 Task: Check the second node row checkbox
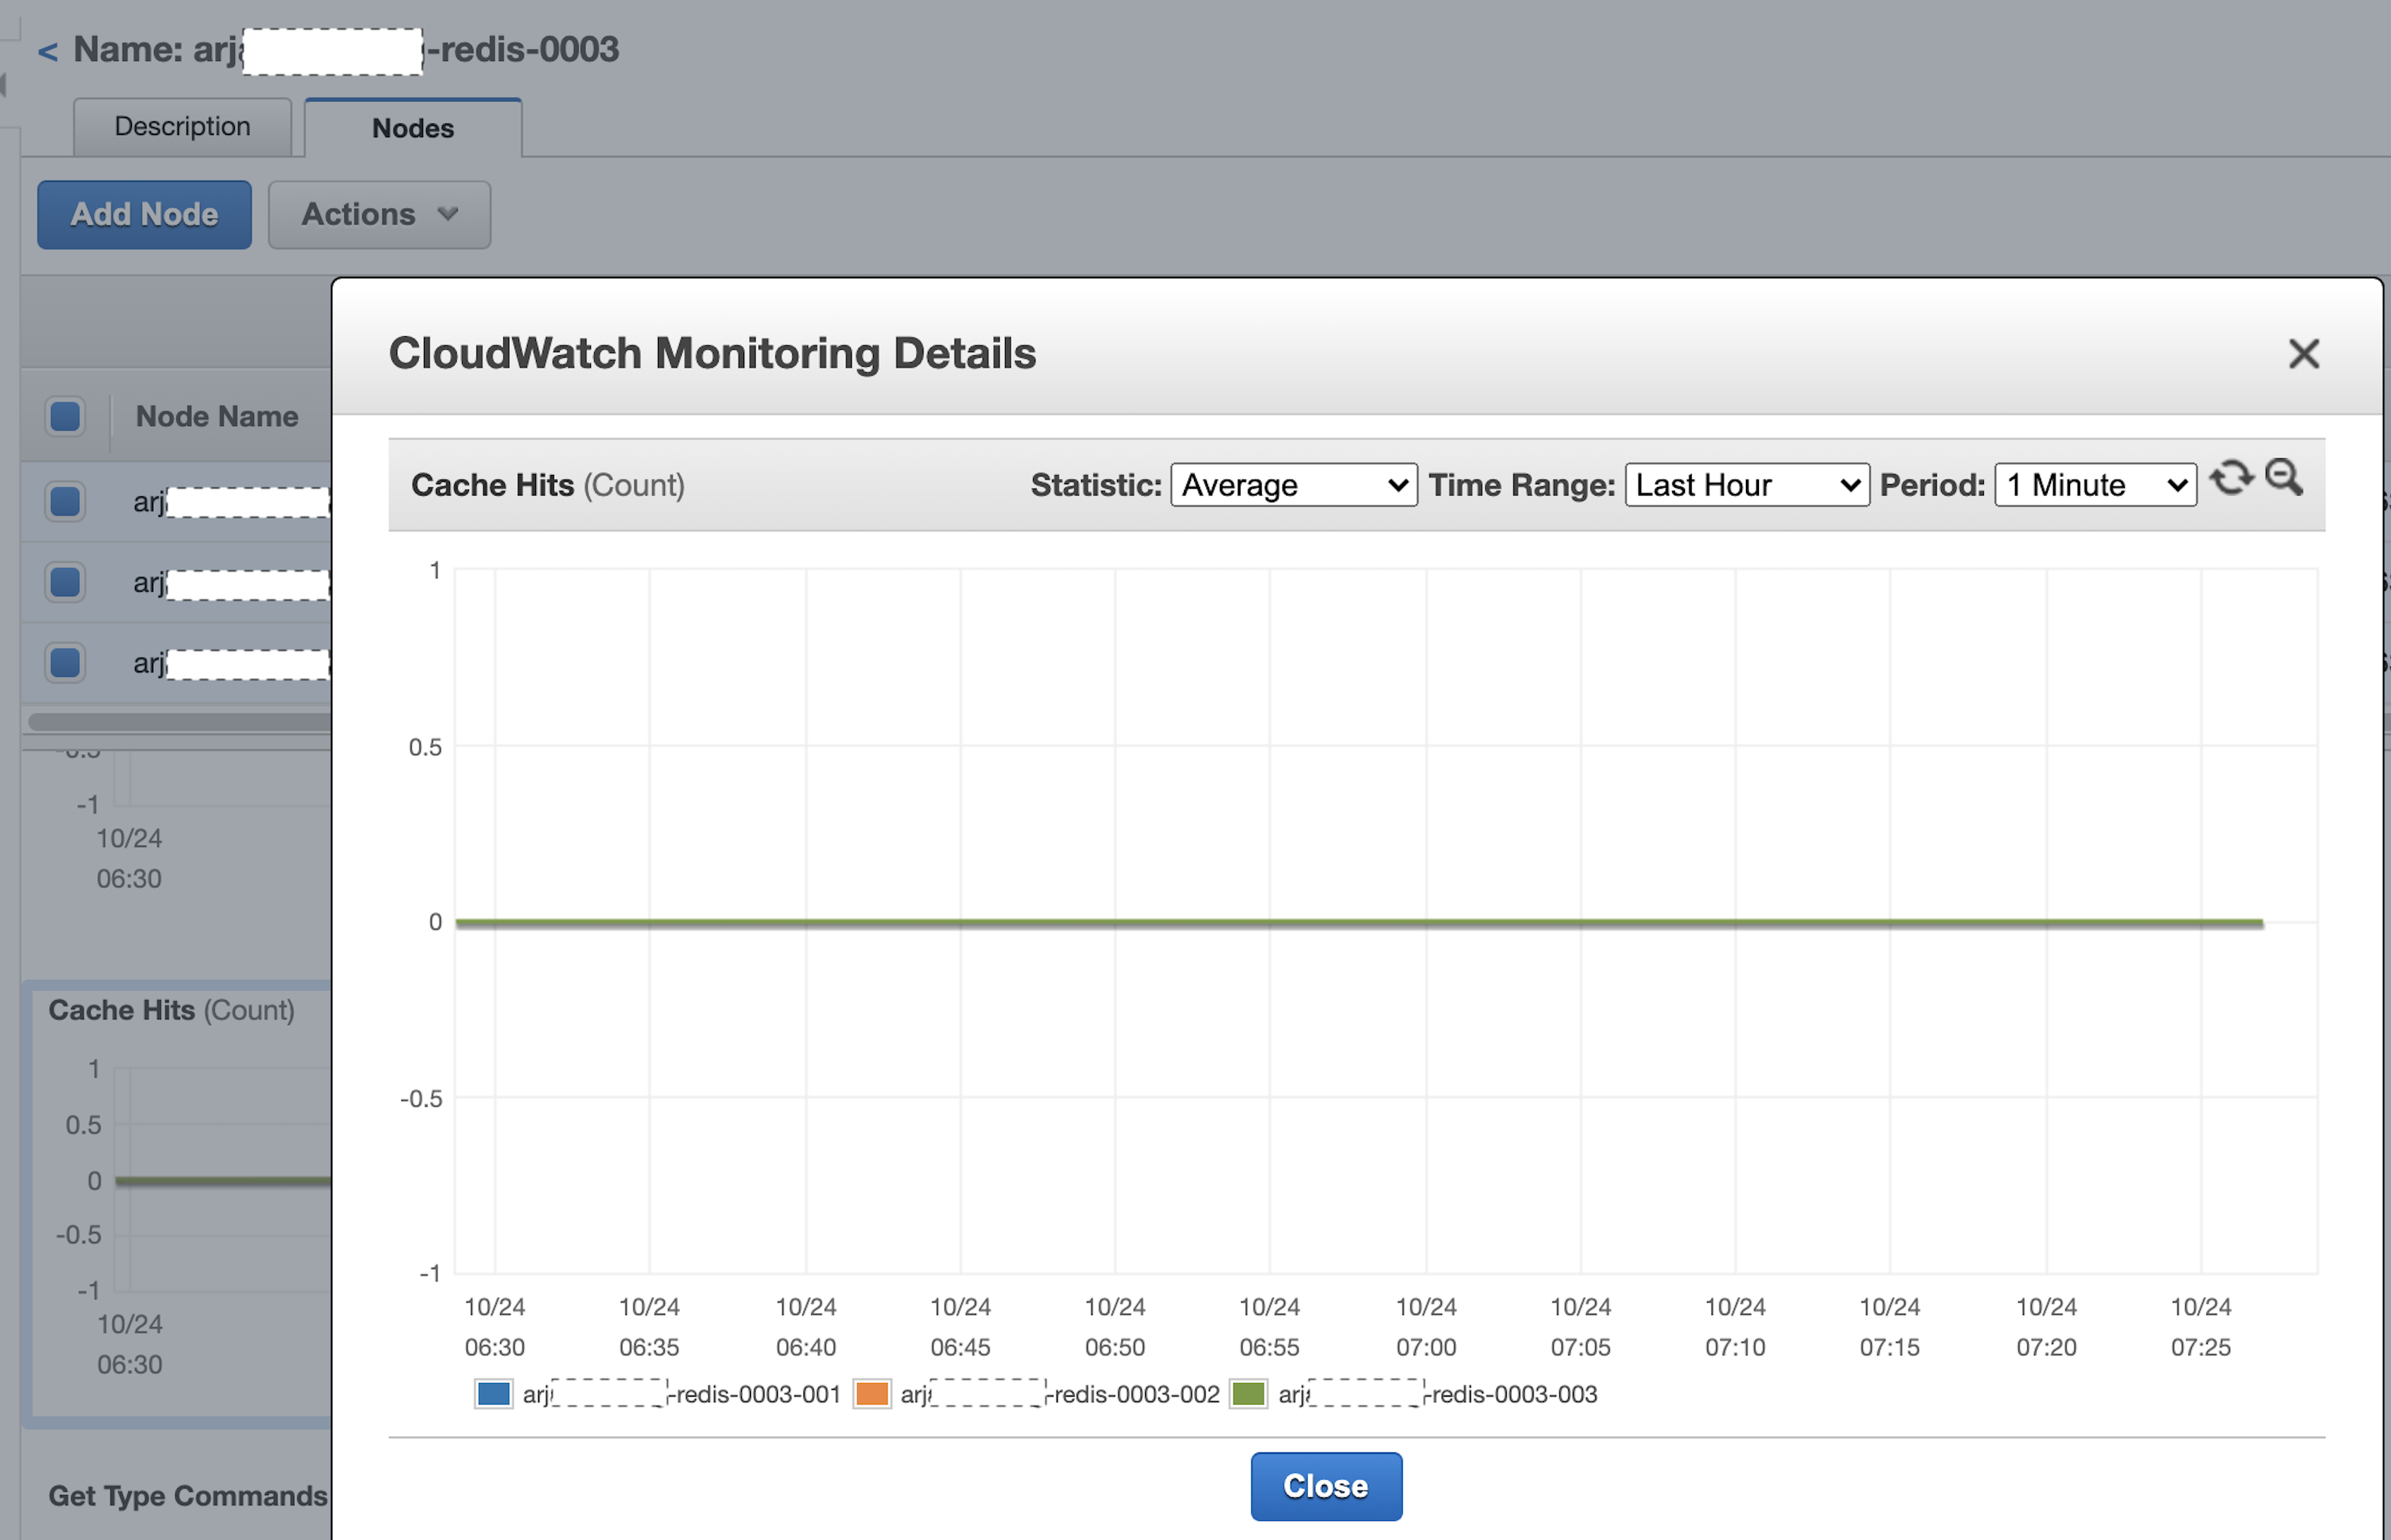(64, 582)
